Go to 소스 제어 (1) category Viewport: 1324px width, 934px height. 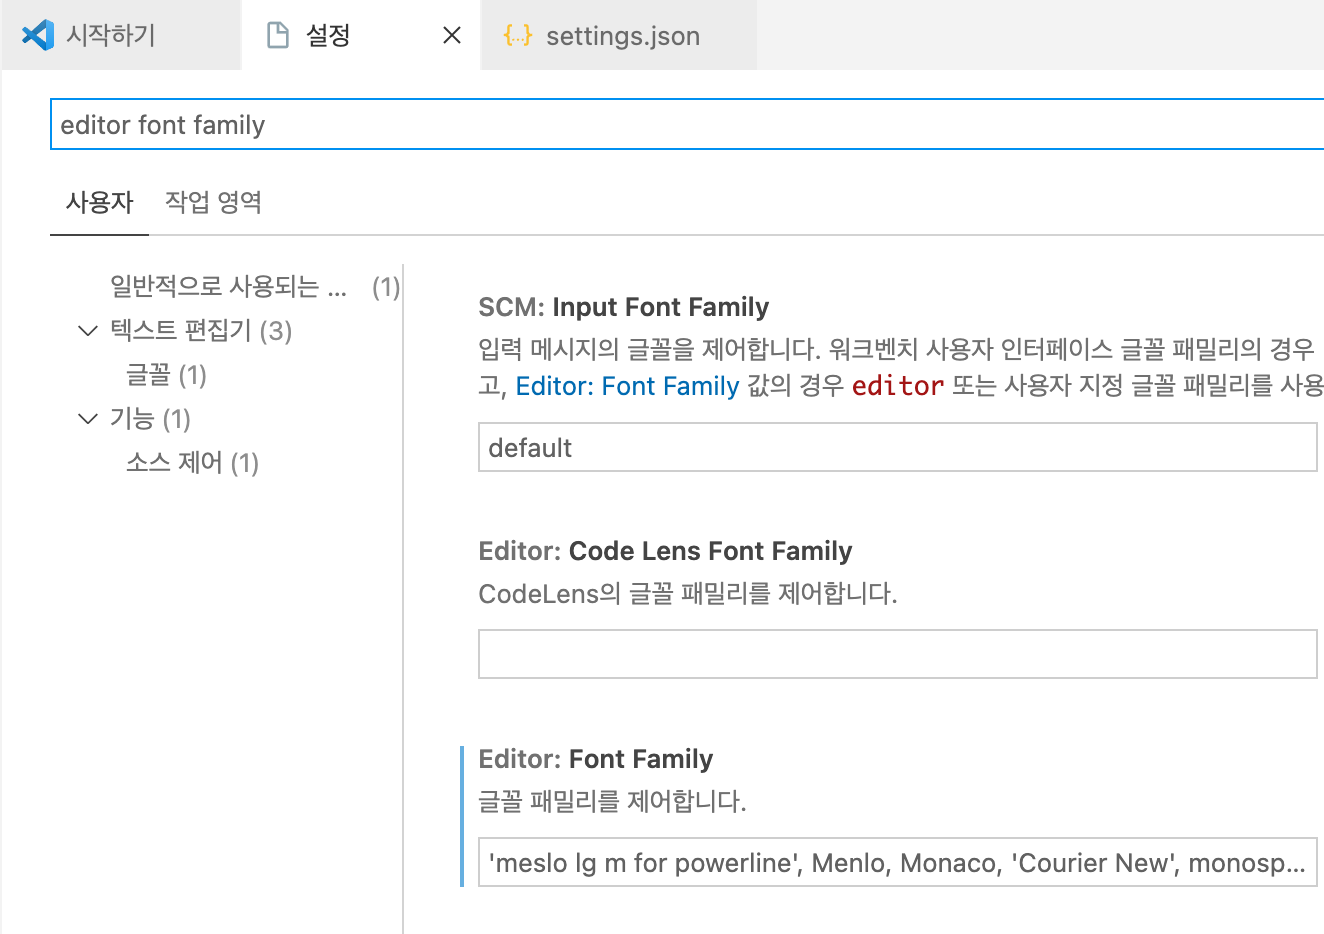click(x=192, y=463)
